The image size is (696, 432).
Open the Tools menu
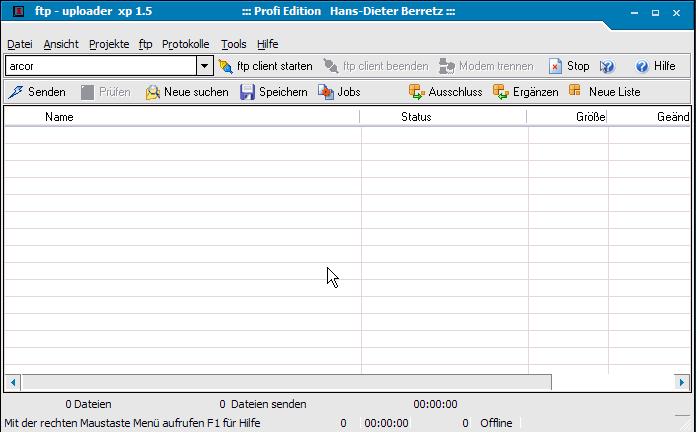(233, 44)
